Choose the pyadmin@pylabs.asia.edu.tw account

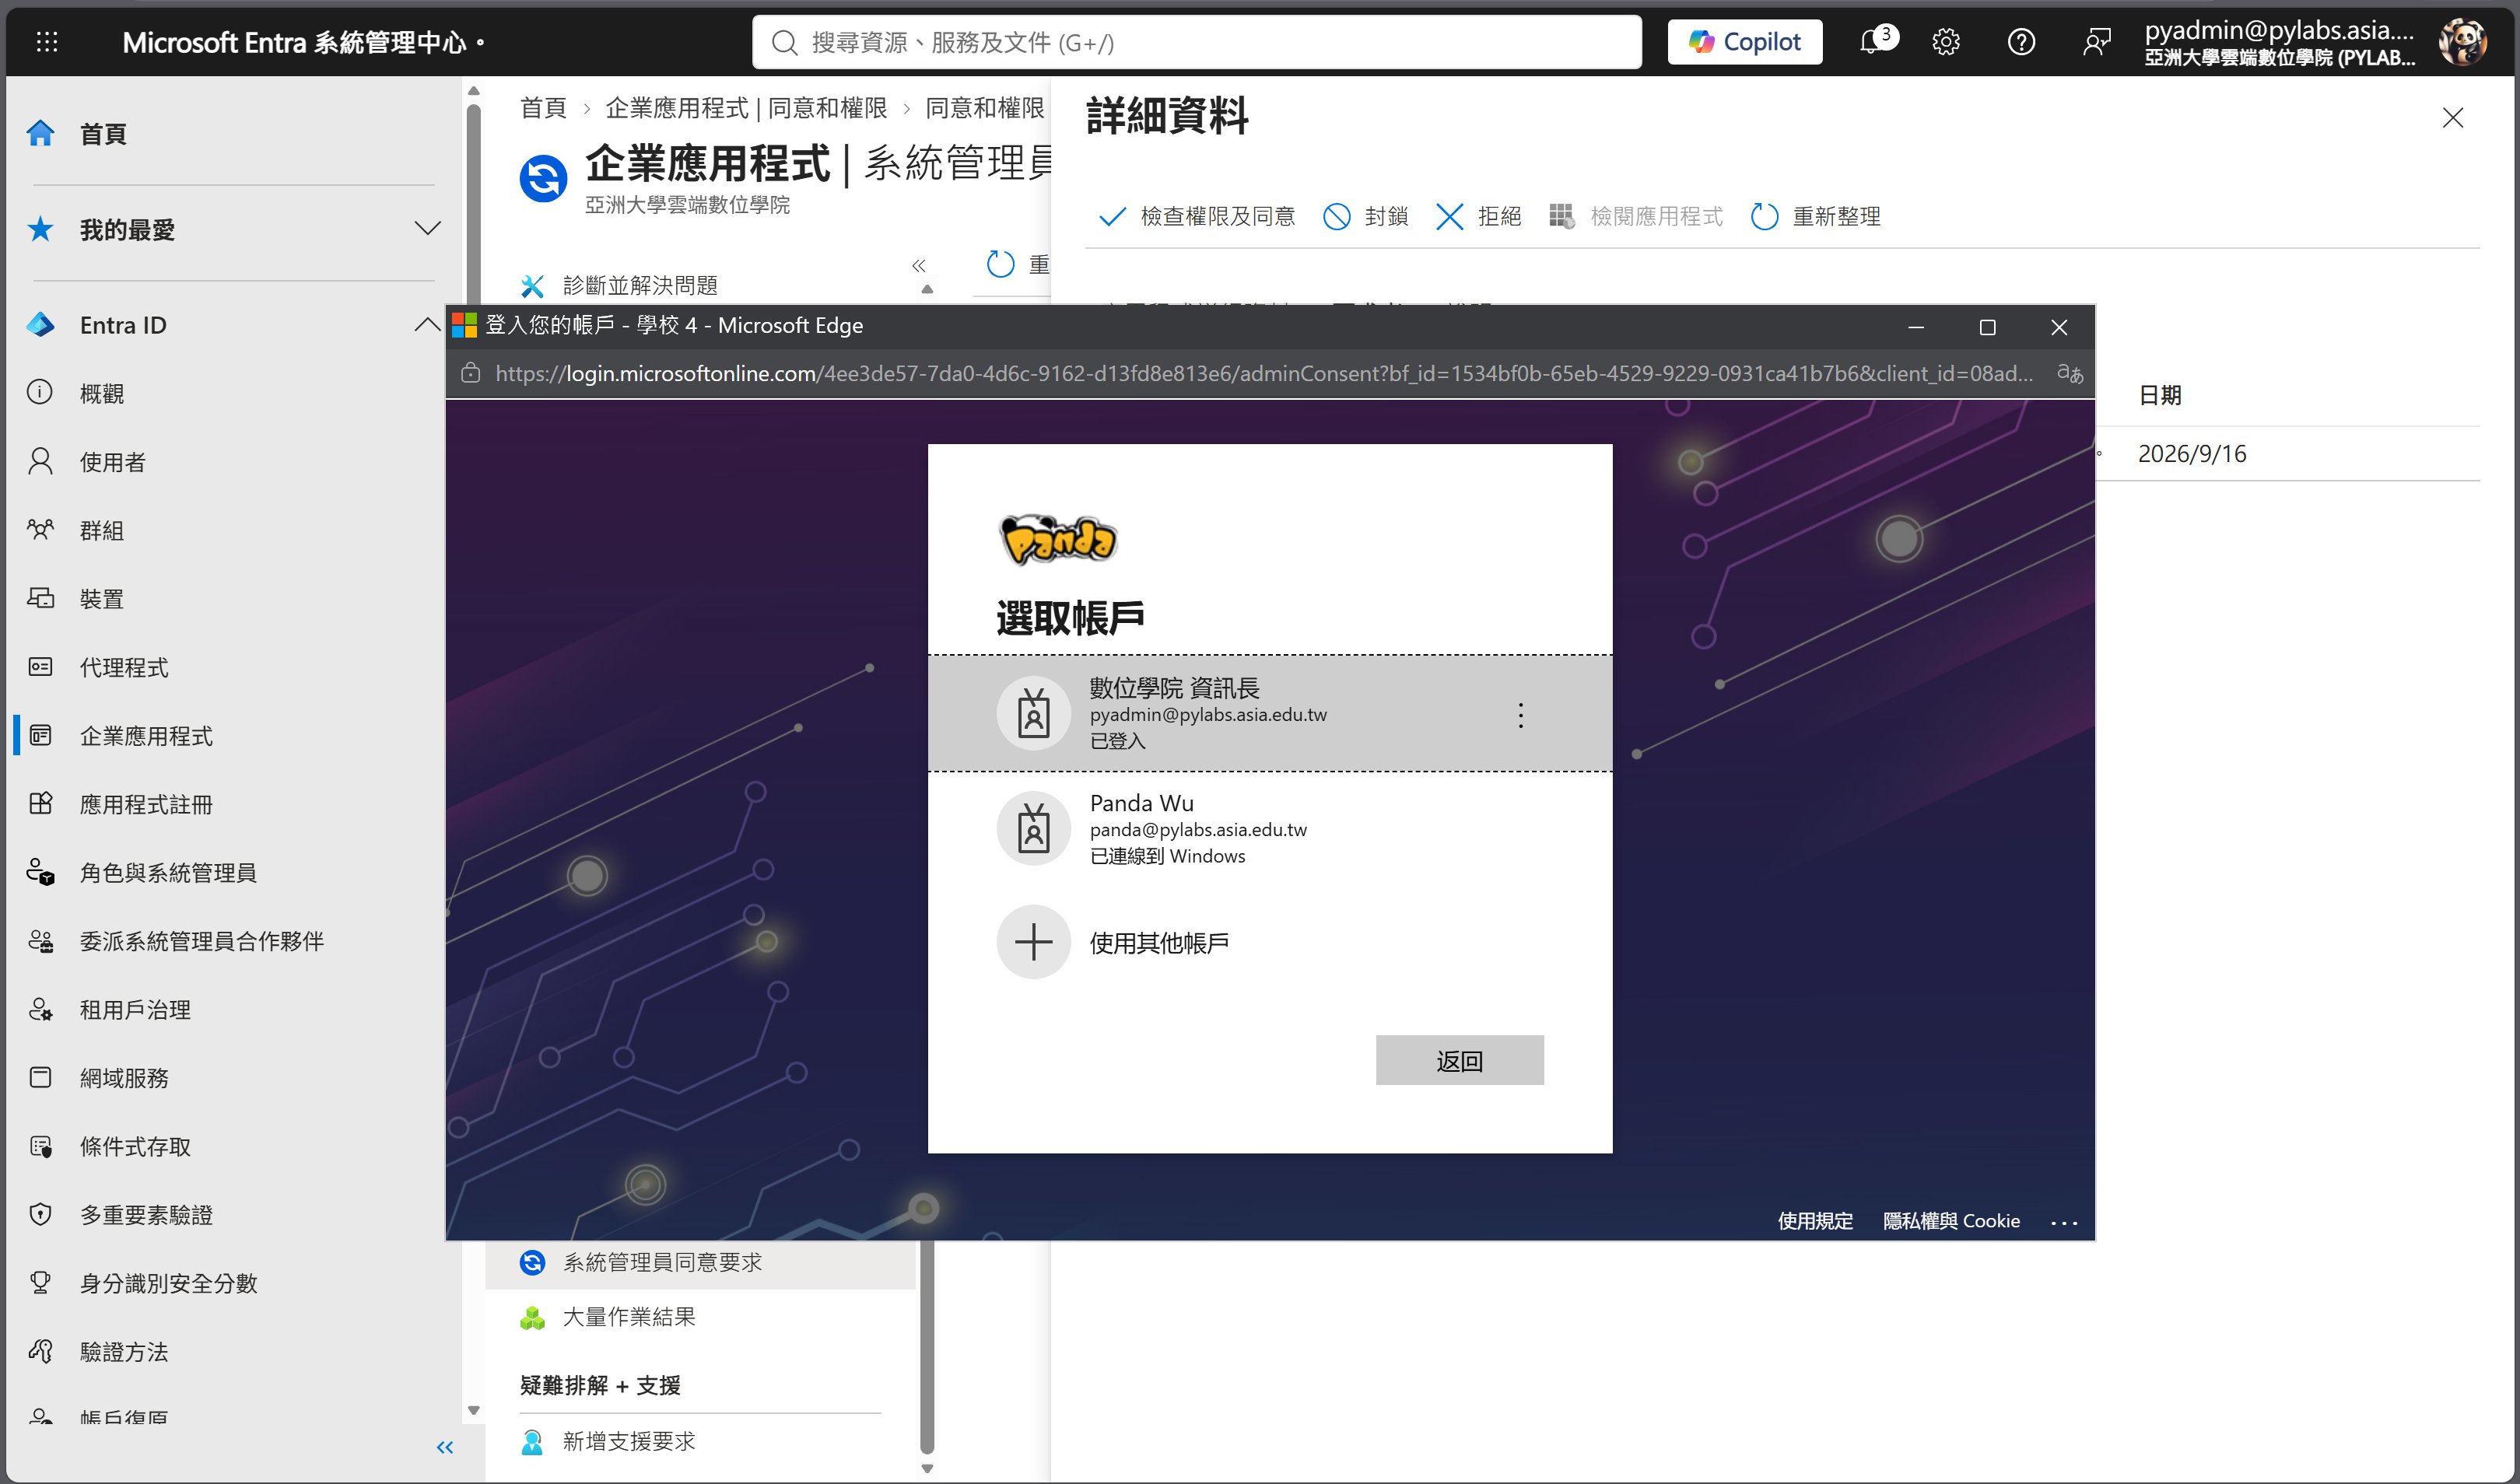pos(1270,714)
